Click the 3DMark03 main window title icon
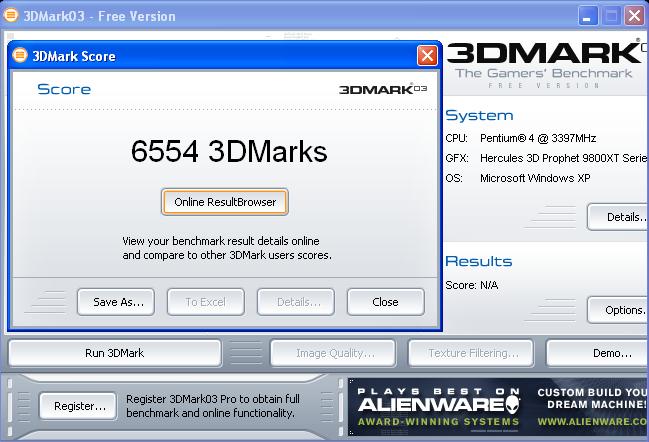The width and height of the screenshot is (649, 442). point(10,16)
